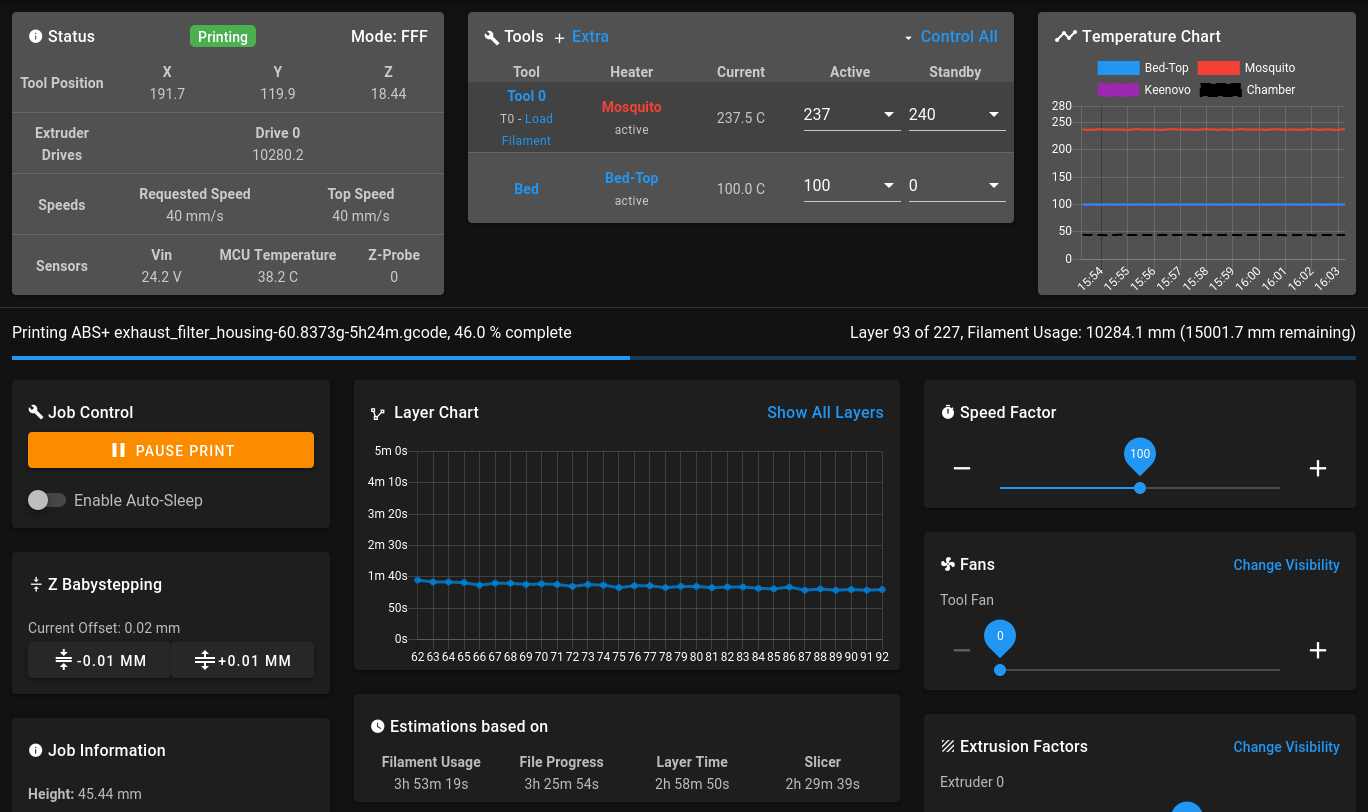
Task: Click the plus icon before Extra
Action: pos(560,37)
